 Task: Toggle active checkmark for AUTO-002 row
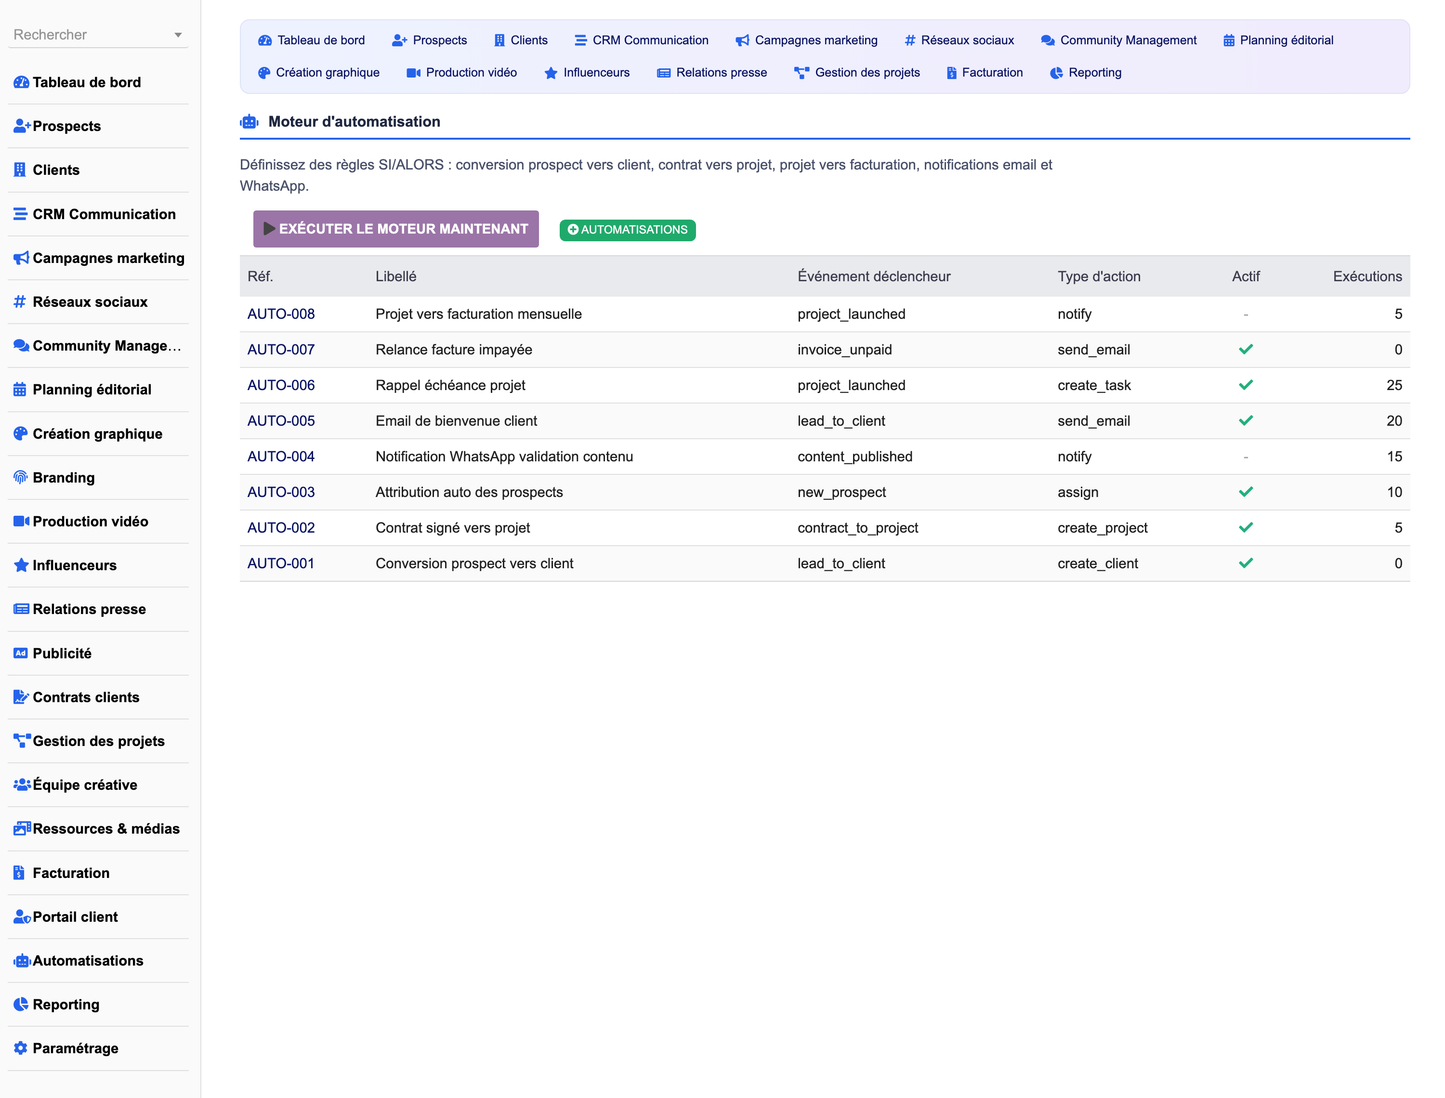(x=1246, y=528)
